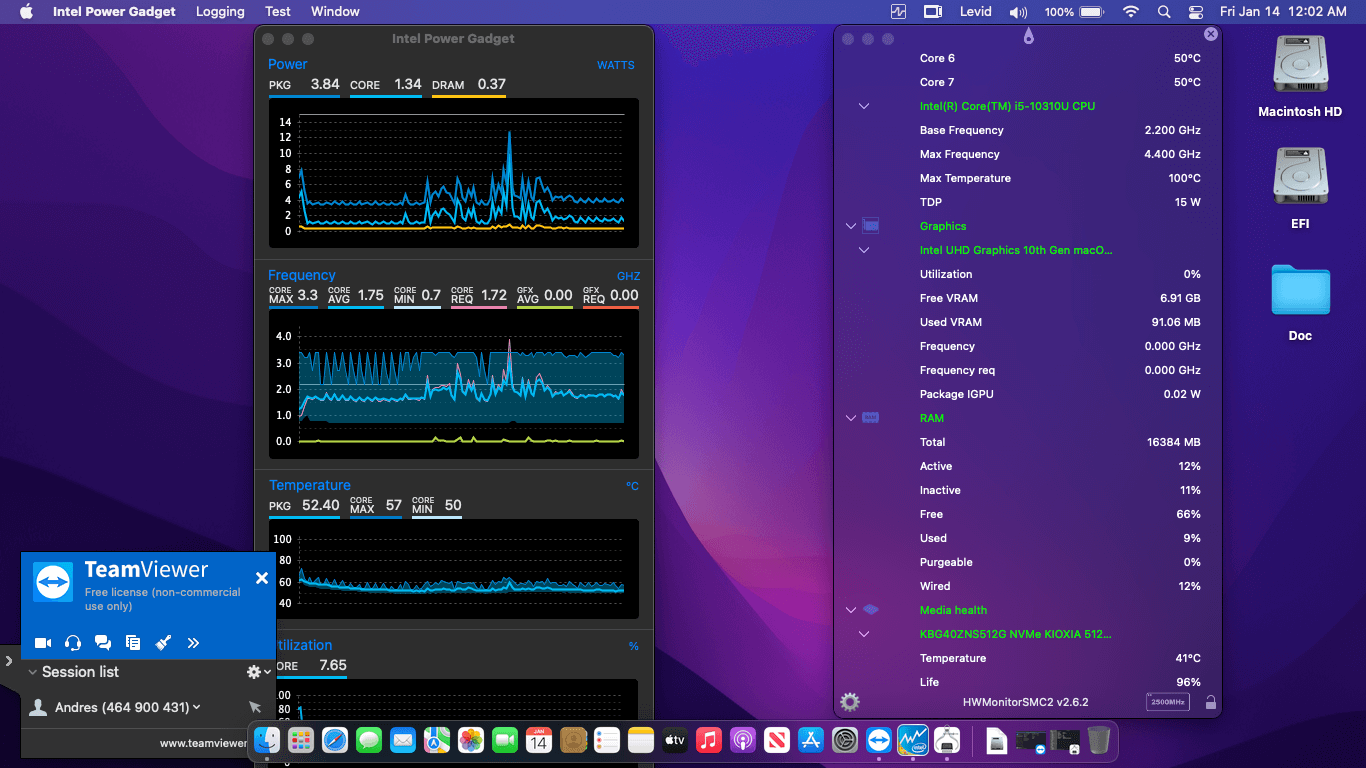Click °C unit label in Temperature section
1366x768 pixels.
coord(632,486)
